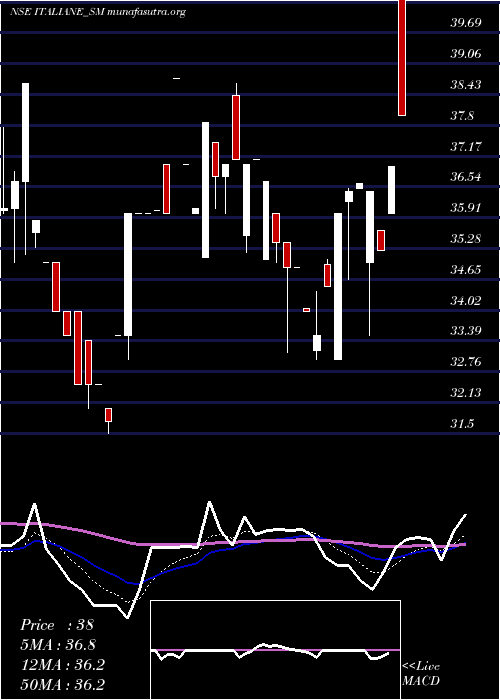Select the 33.39 price axis label
Screen dimensions: 500x700
(x=466, y=331)
